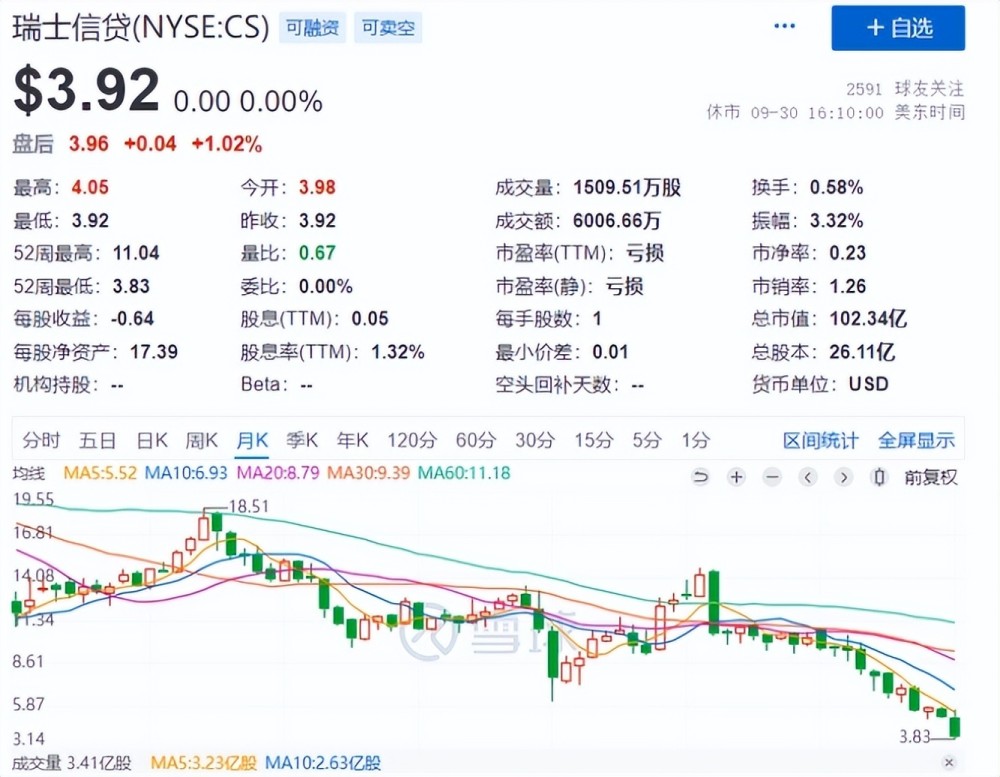This screenshot has height=777, width=1000.
Task: Switch to the 1分 chart tab
Action: [x=696, y=440]
